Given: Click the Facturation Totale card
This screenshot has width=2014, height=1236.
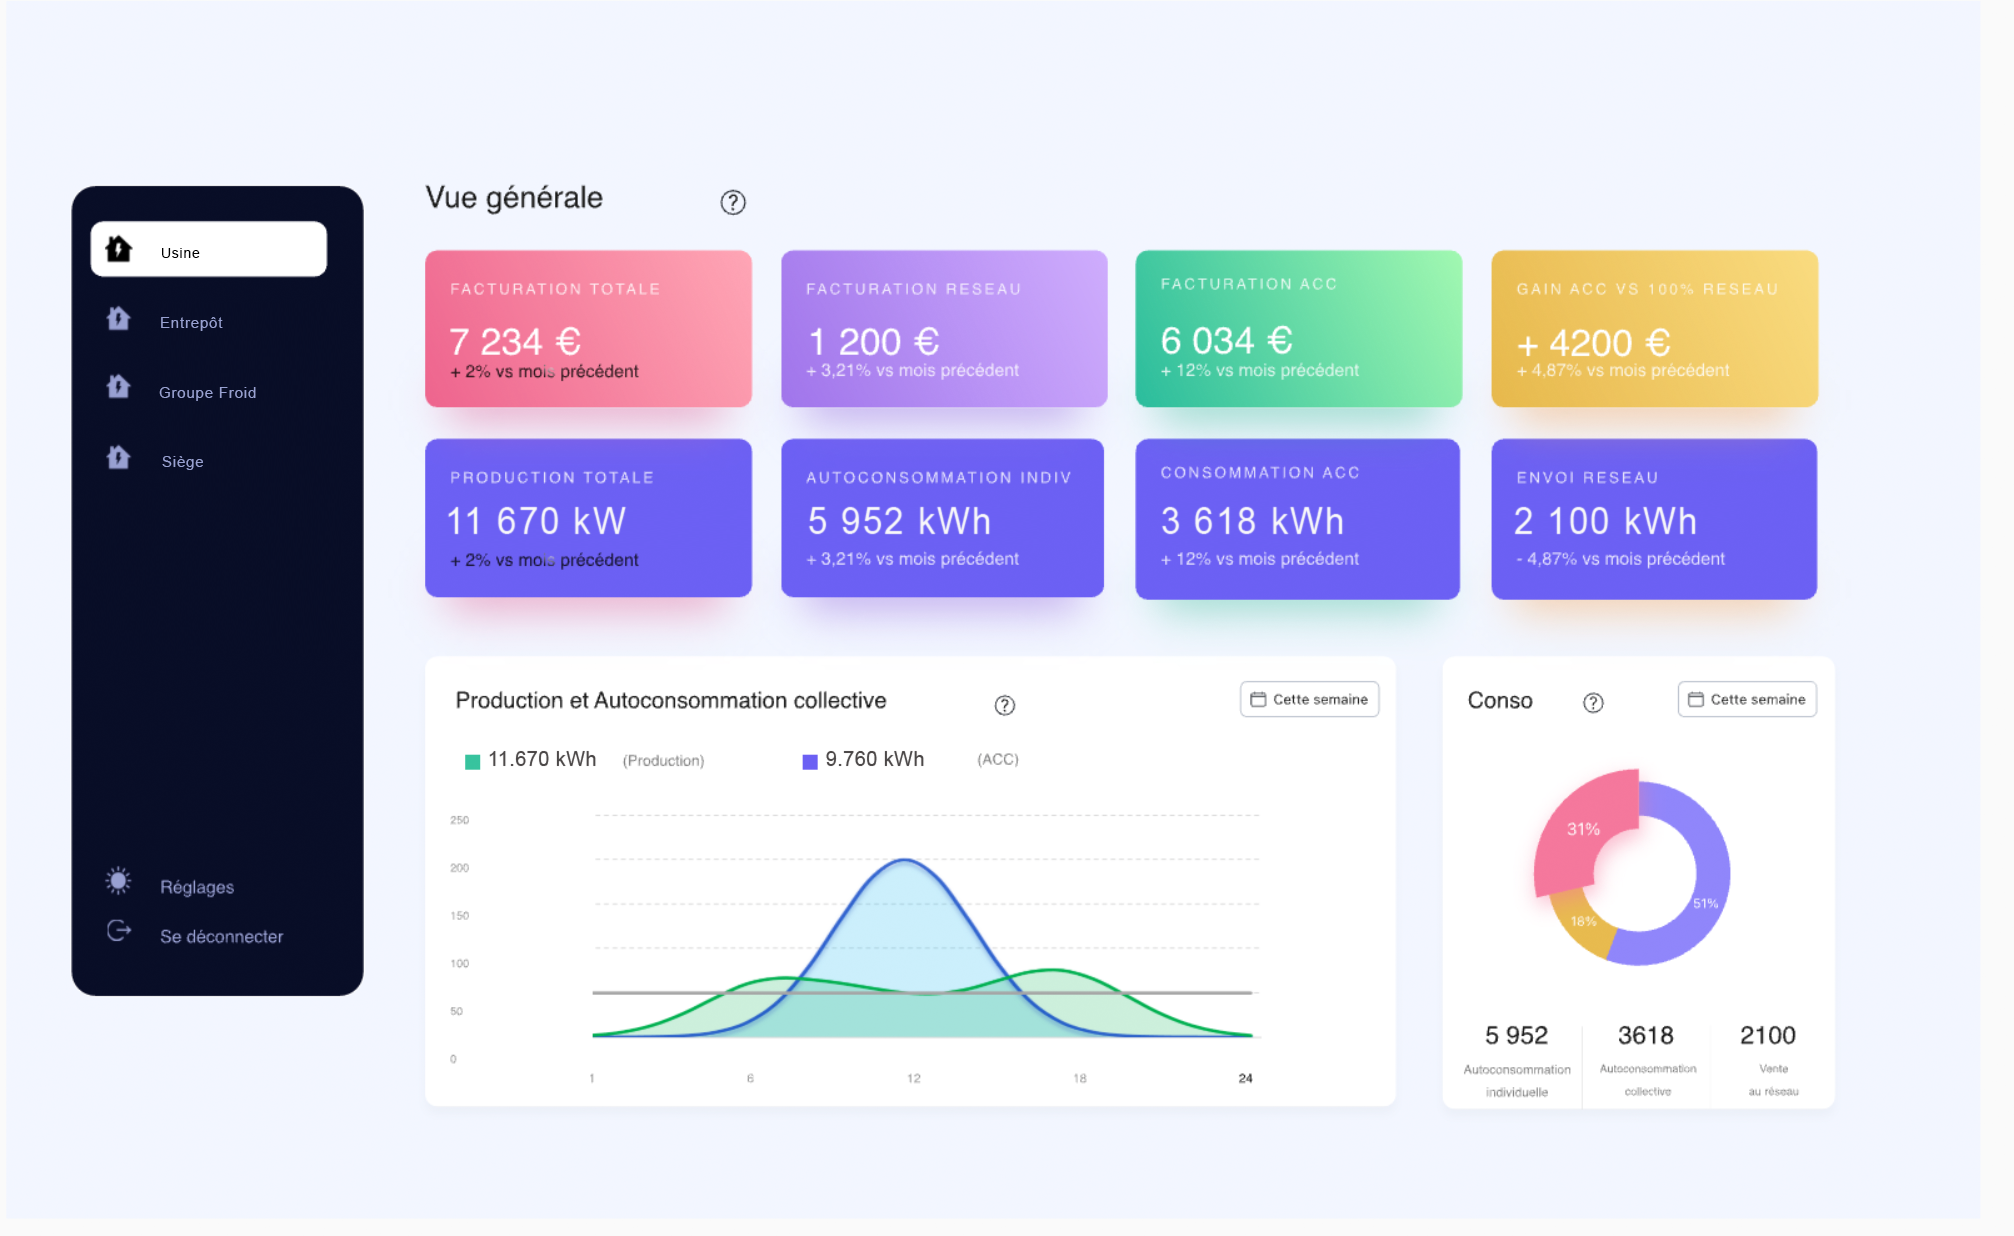Looking at the screenshot, I should pos(588,329).
